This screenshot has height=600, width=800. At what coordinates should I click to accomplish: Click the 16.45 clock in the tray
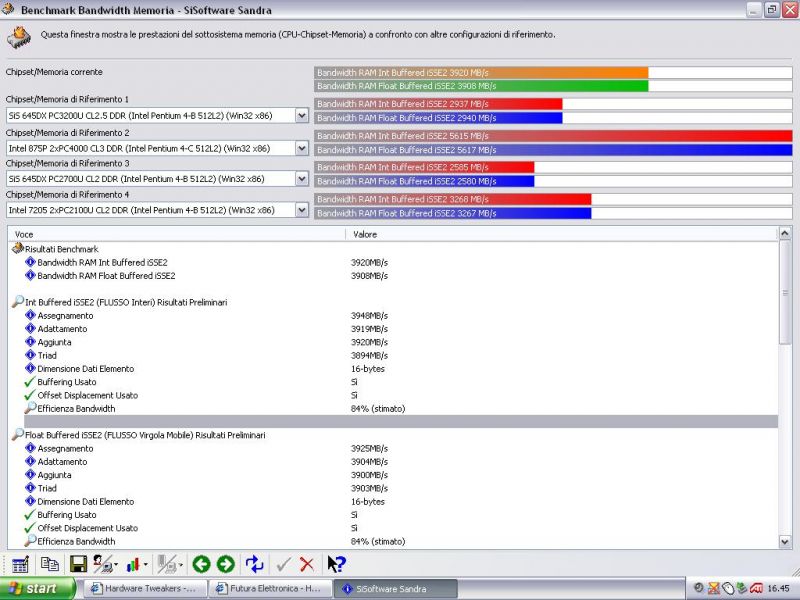click(x=778, y=588)
